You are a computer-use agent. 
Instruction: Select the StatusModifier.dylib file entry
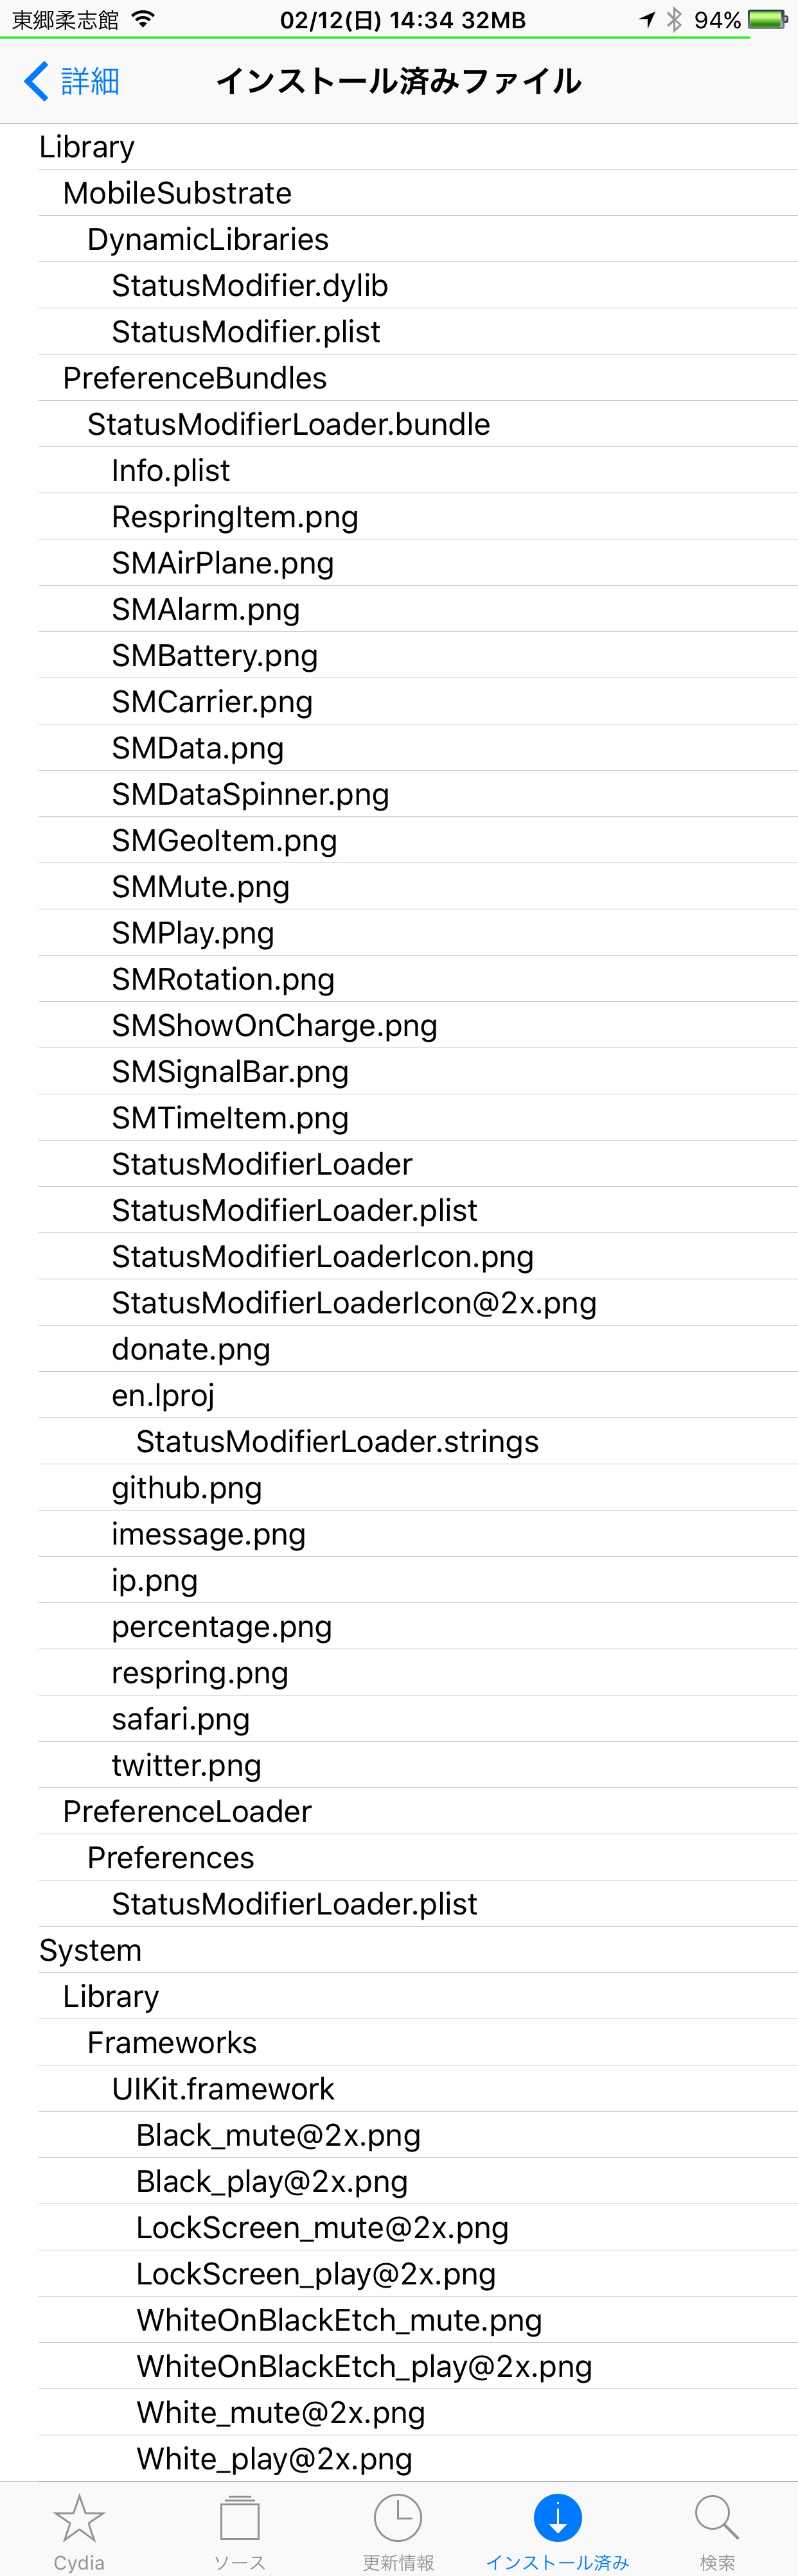click(x=417, y=285)
